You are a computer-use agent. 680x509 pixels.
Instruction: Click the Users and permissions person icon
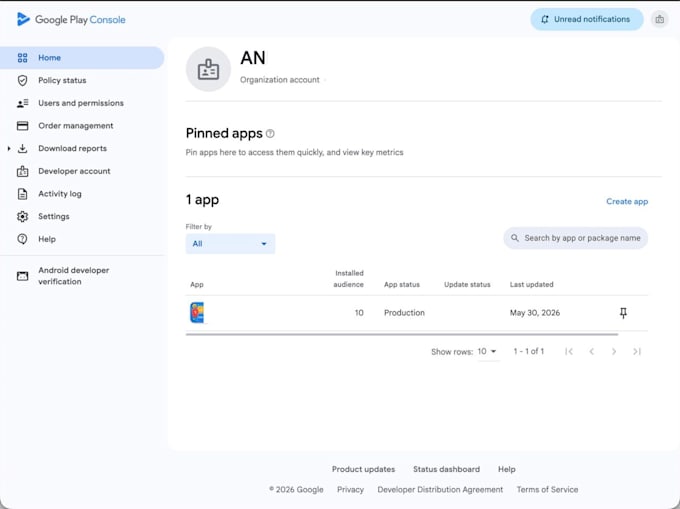pyautogui.click(x=23, y=103)
